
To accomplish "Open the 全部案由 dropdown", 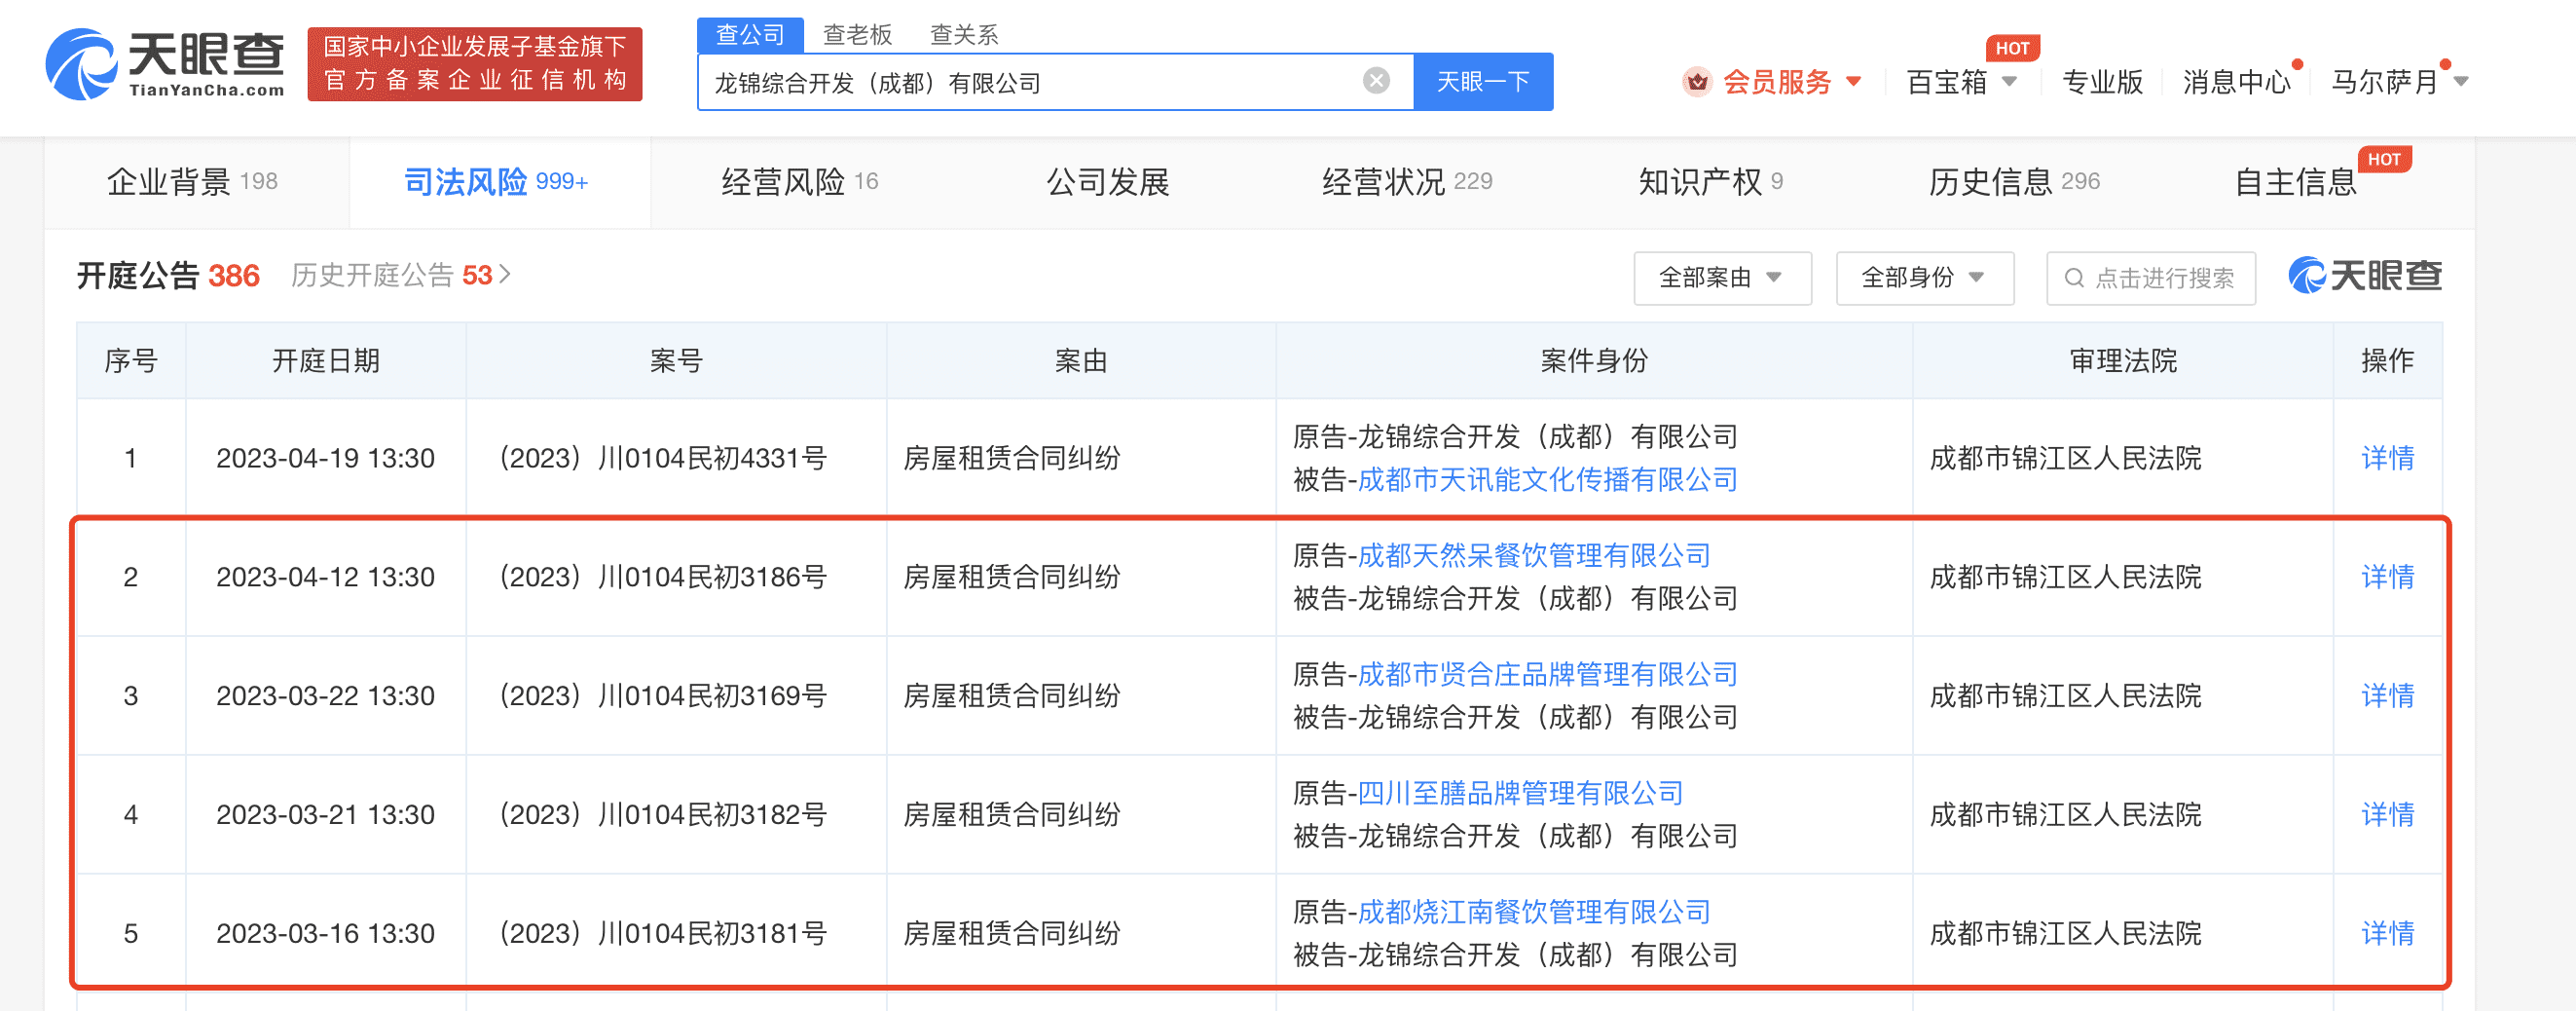I will coord(1722,278).
